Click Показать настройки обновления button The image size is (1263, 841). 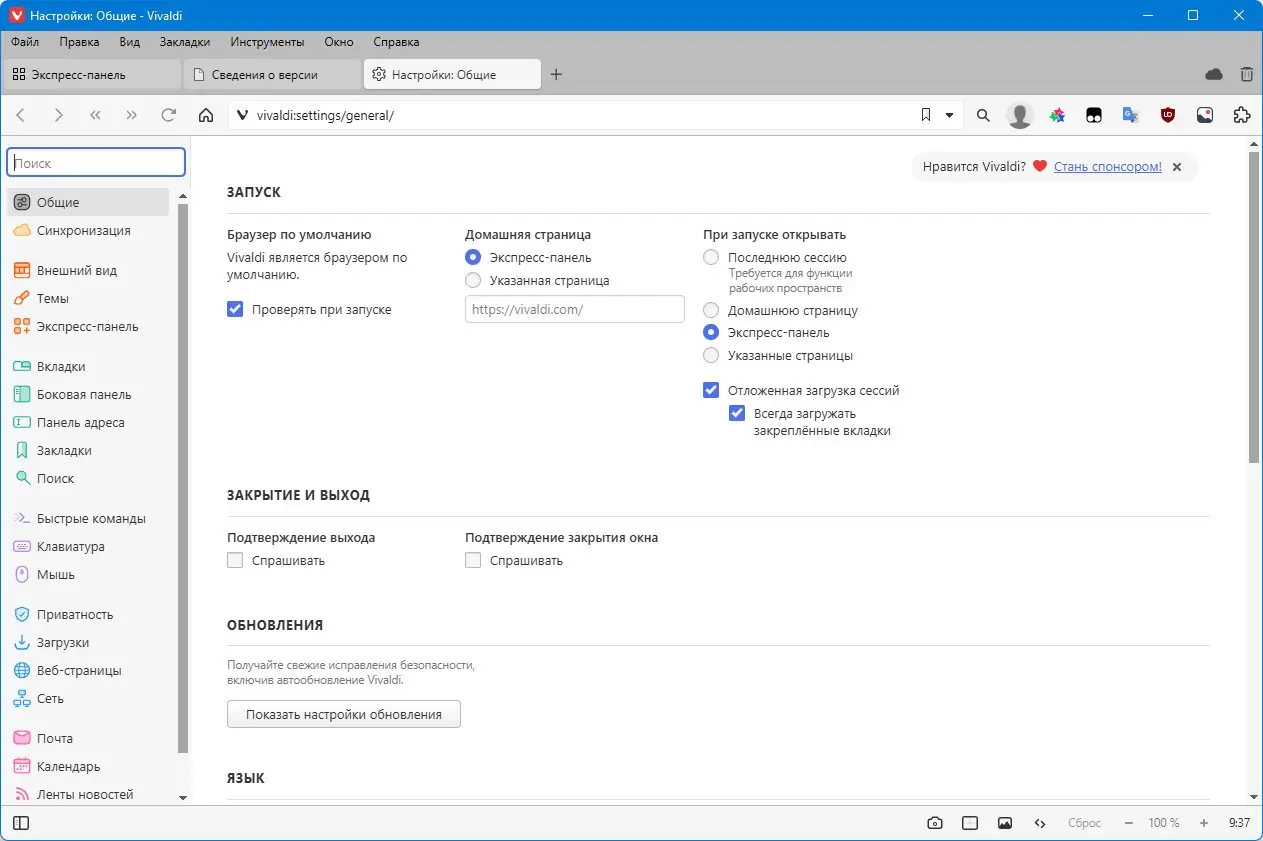[x=344, y=714]
